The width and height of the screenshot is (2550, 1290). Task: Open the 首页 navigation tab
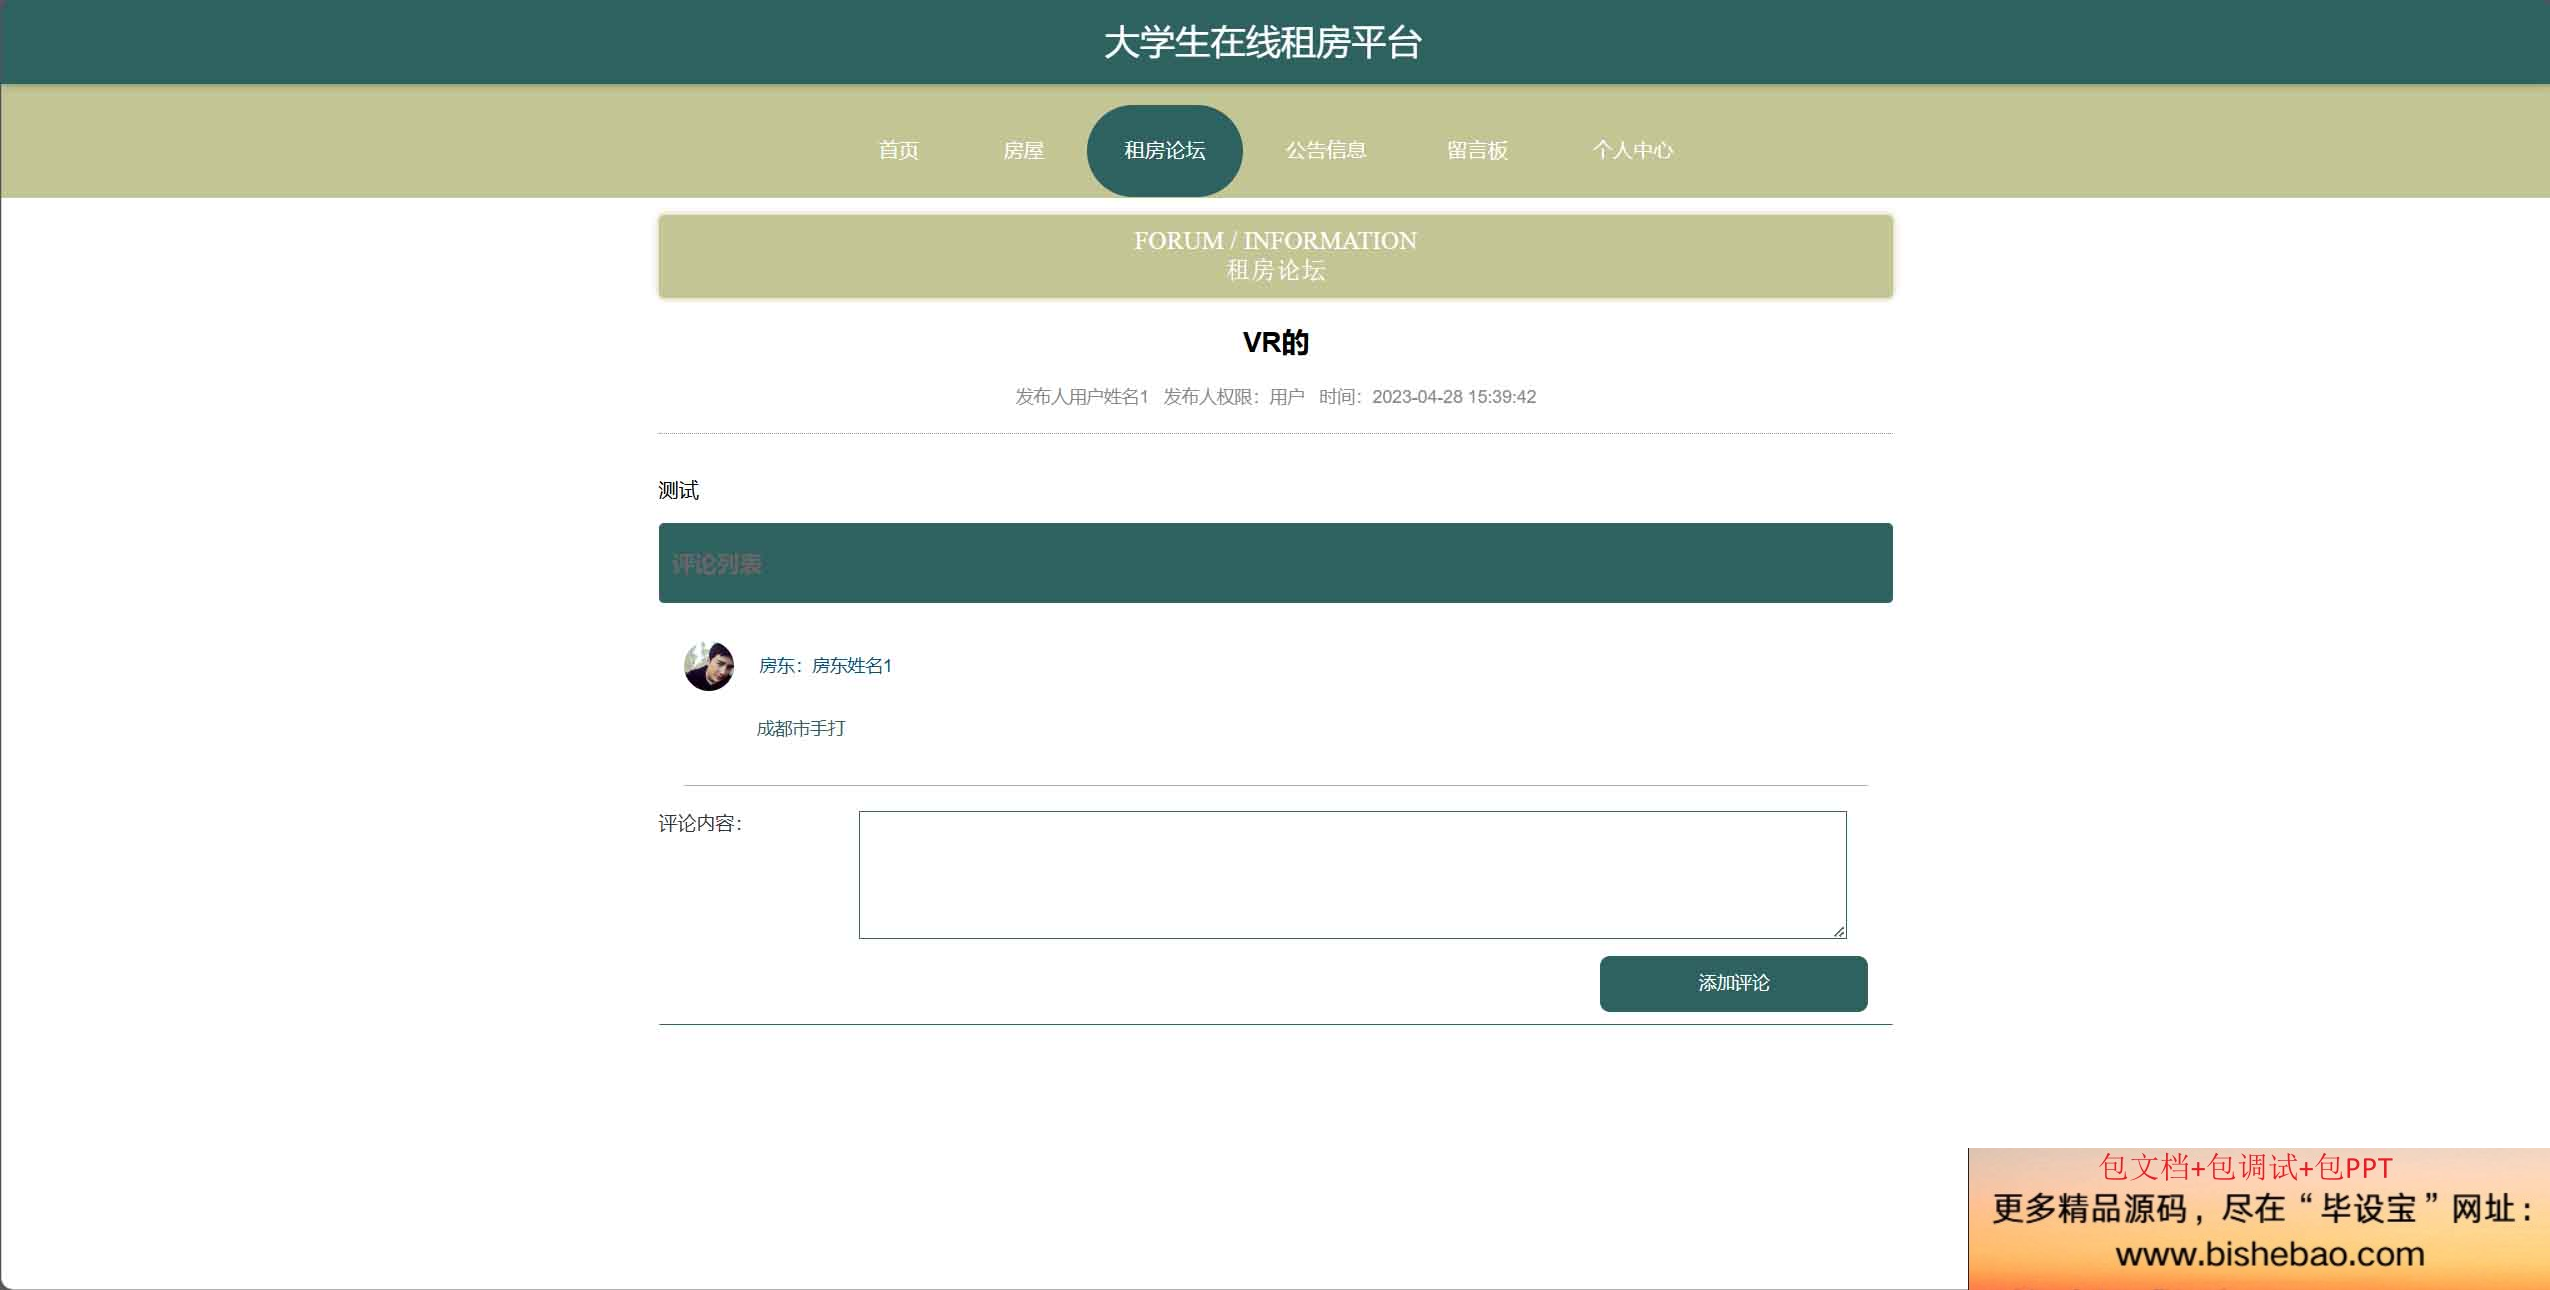[898, 150]
